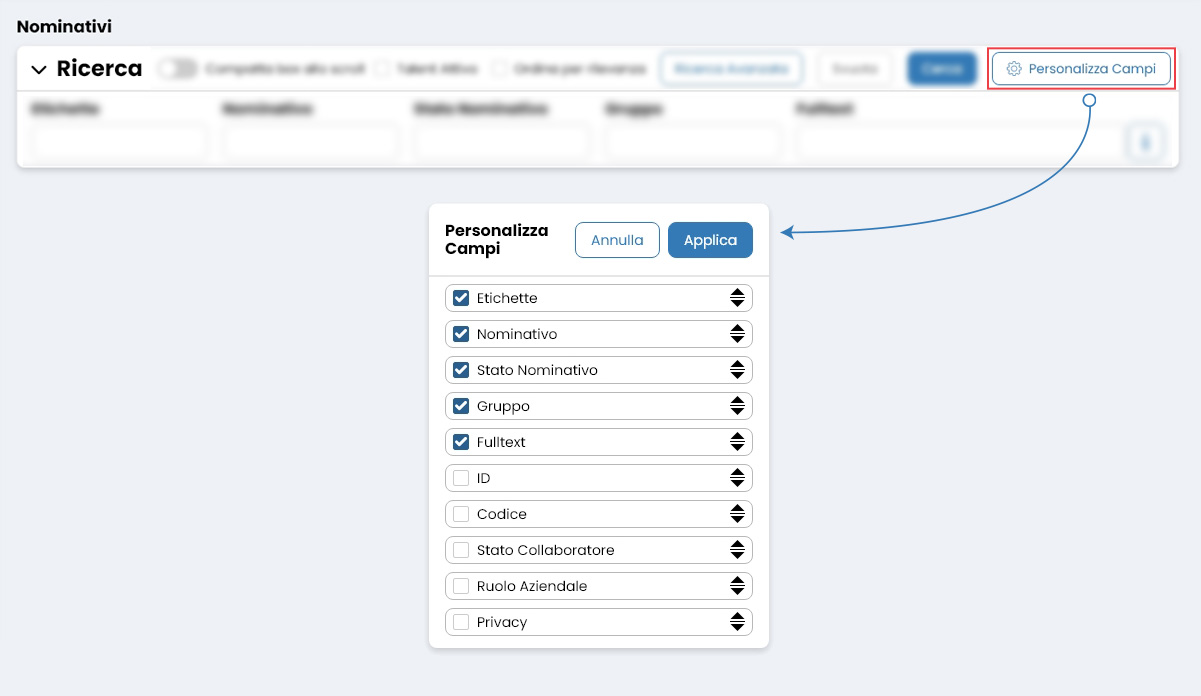Click the Annulla button

(617, 240)
